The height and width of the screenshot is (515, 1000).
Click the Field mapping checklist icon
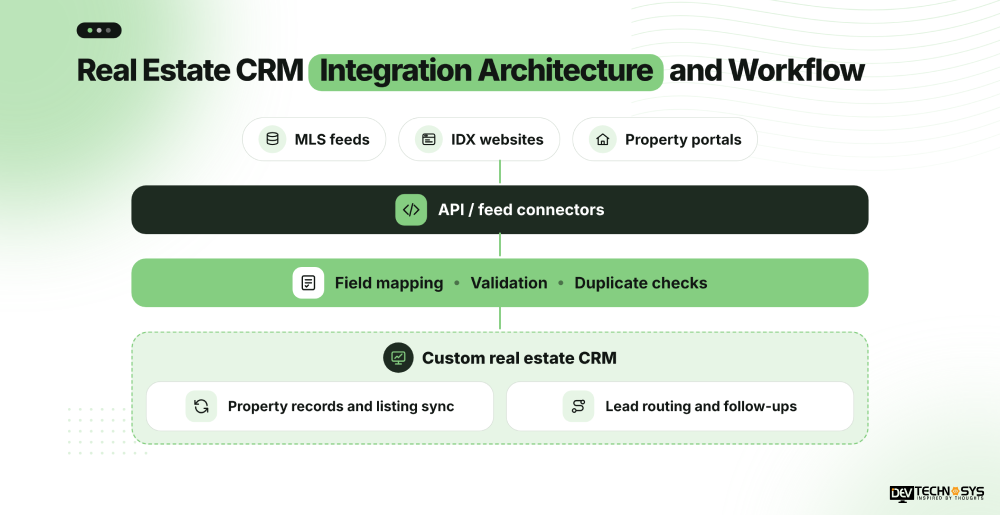[x=309, y=283]
